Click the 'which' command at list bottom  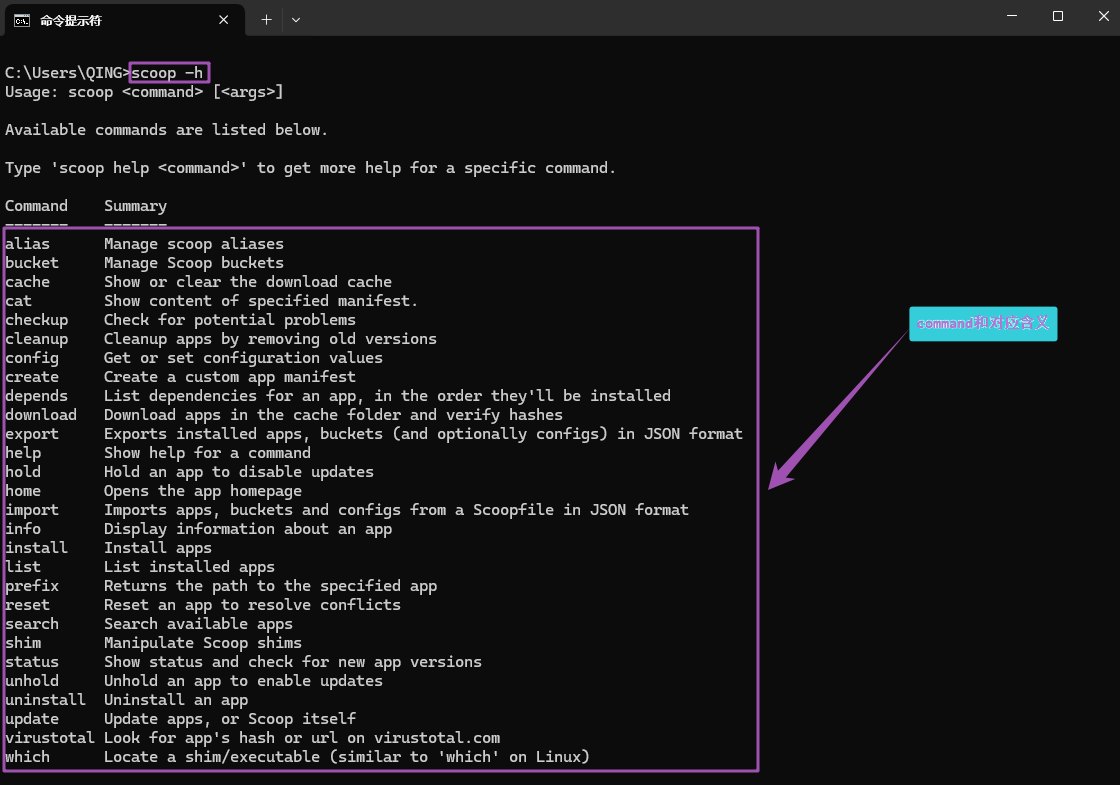click(27, 757)
